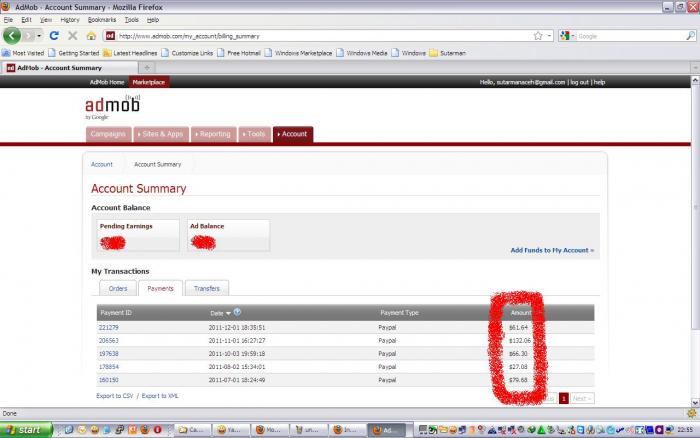Image resolution: width=700 pixels, height=438 pixels.
Task: Click the Windows Media bookmark
Action: pyautogui.click(x=362, y=53)
